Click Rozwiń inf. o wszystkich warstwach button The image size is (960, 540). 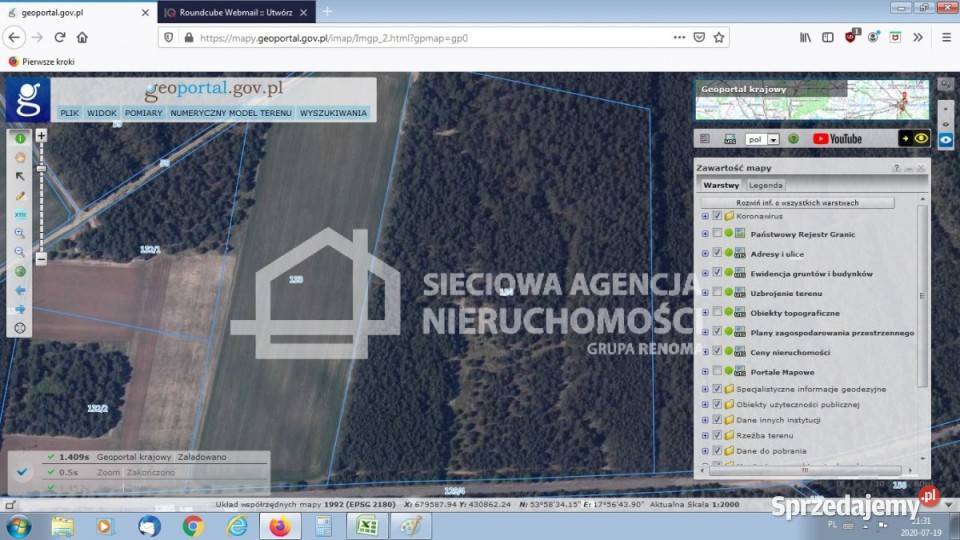pyautogui.click(x=797, y=203)
